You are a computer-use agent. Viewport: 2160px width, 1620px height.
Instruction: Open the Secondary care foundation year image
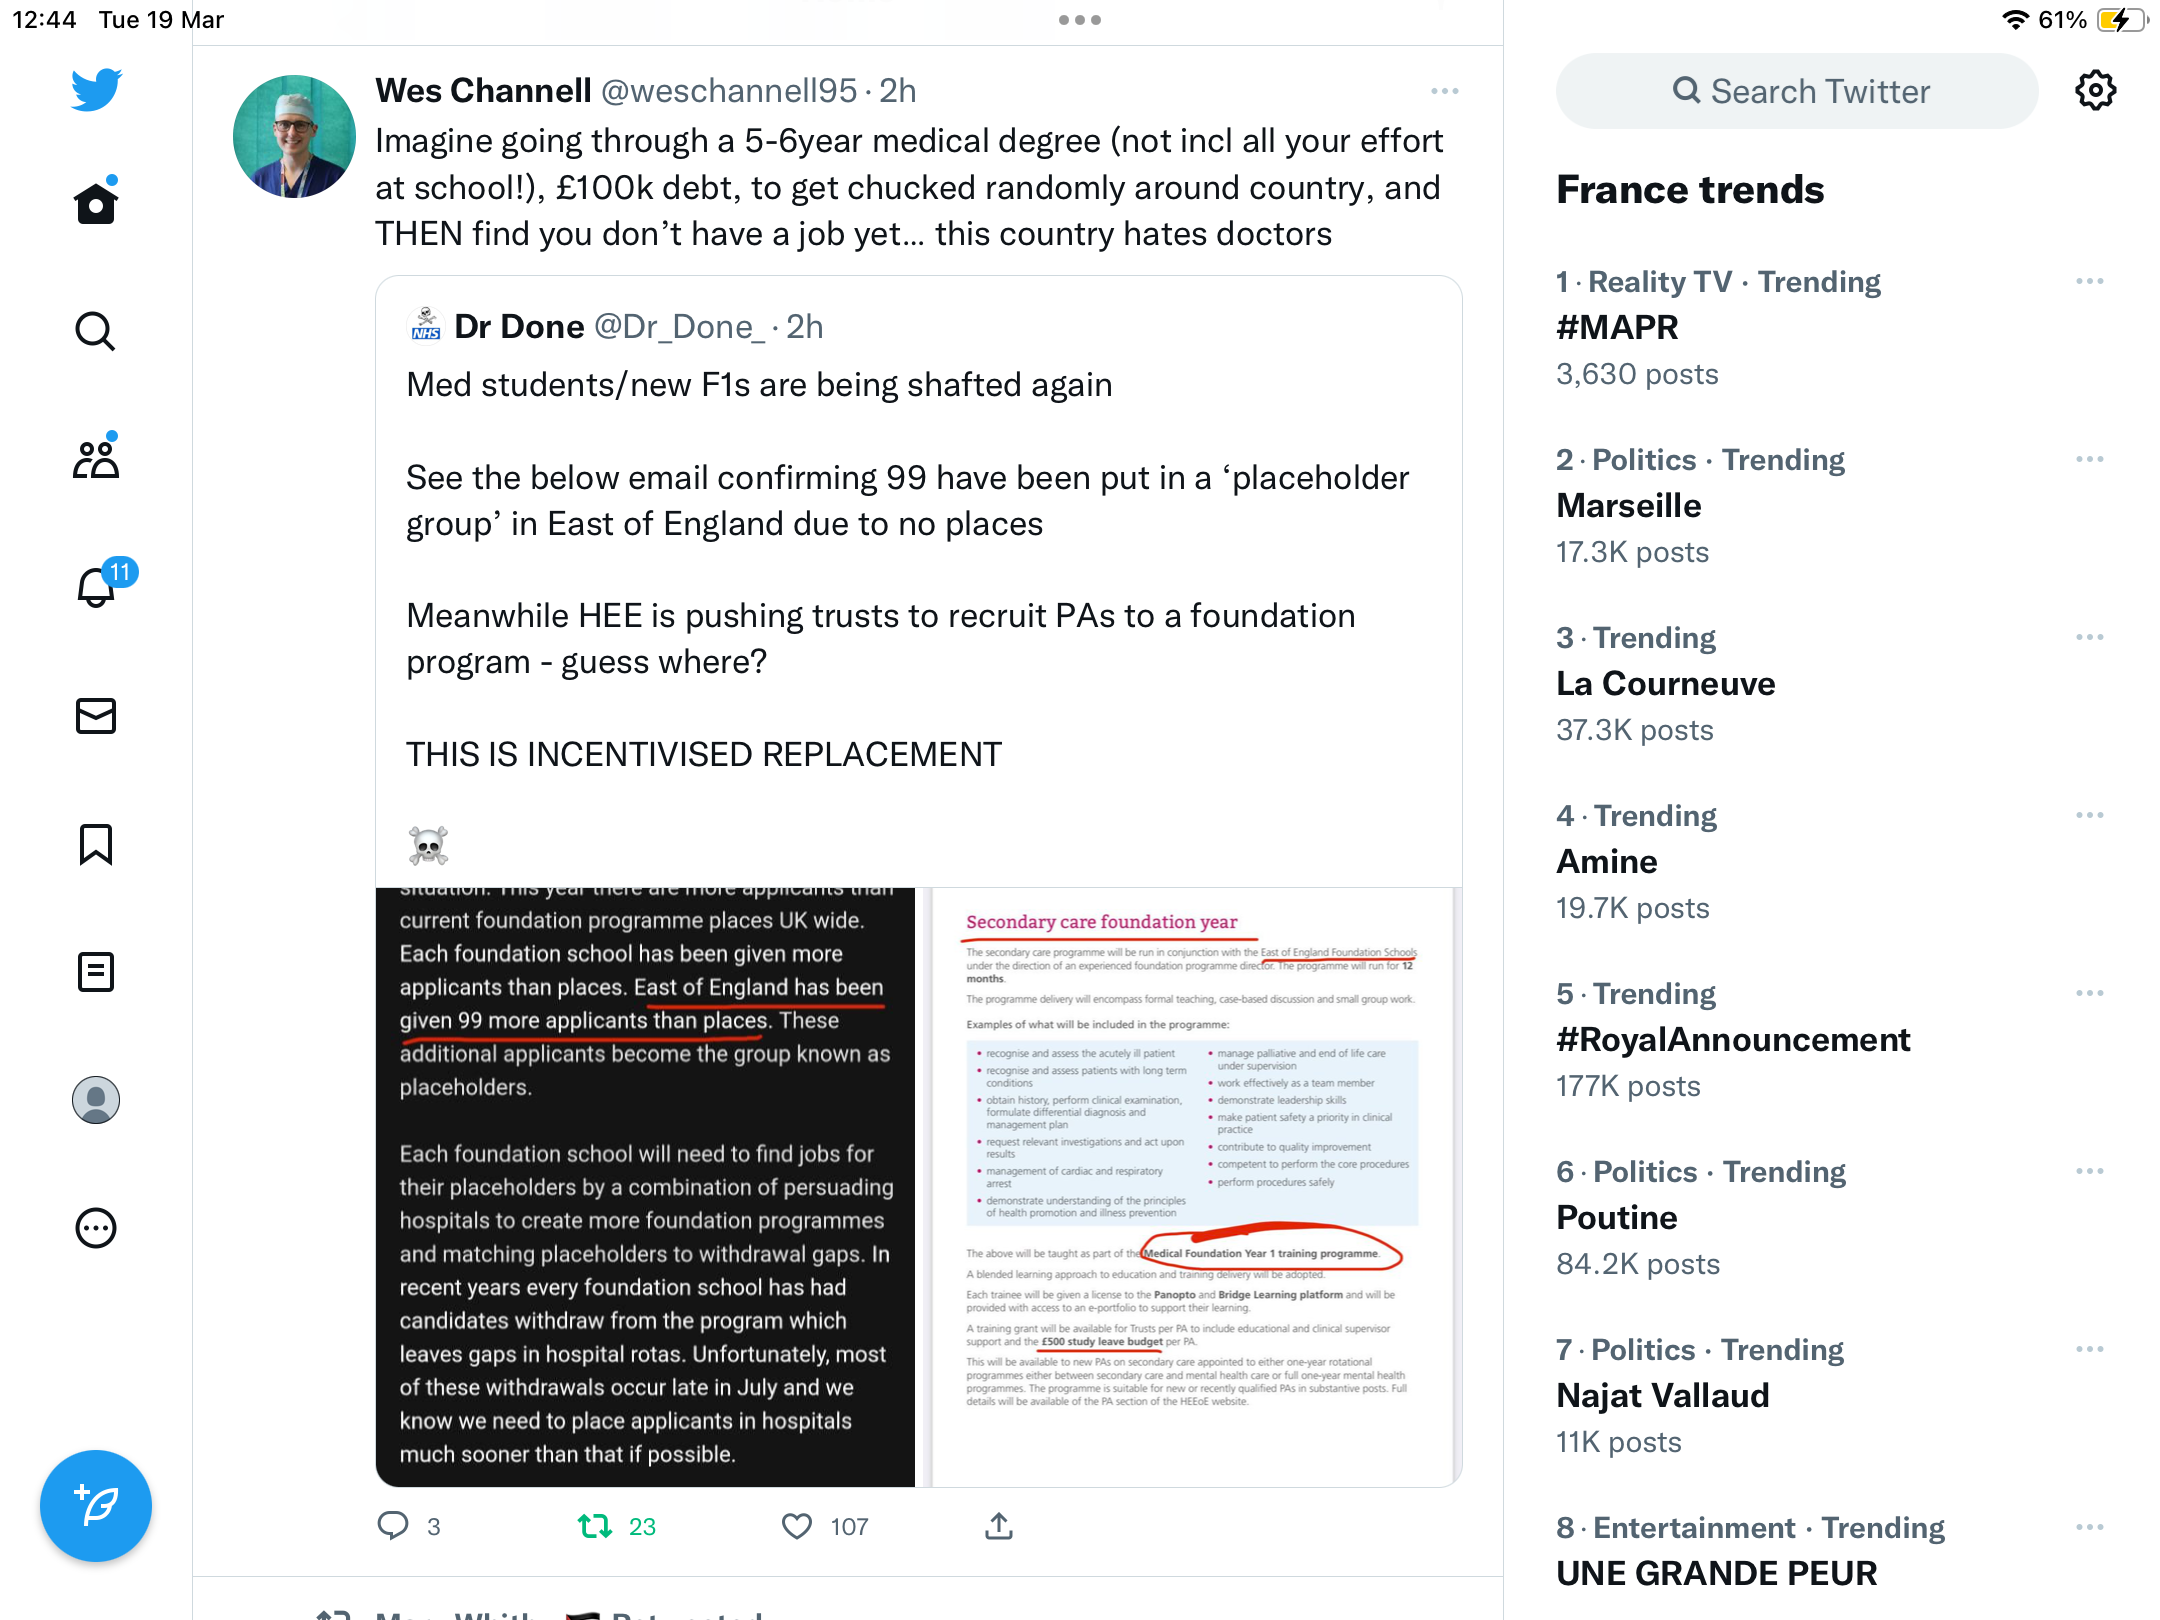(1190, 1187)
